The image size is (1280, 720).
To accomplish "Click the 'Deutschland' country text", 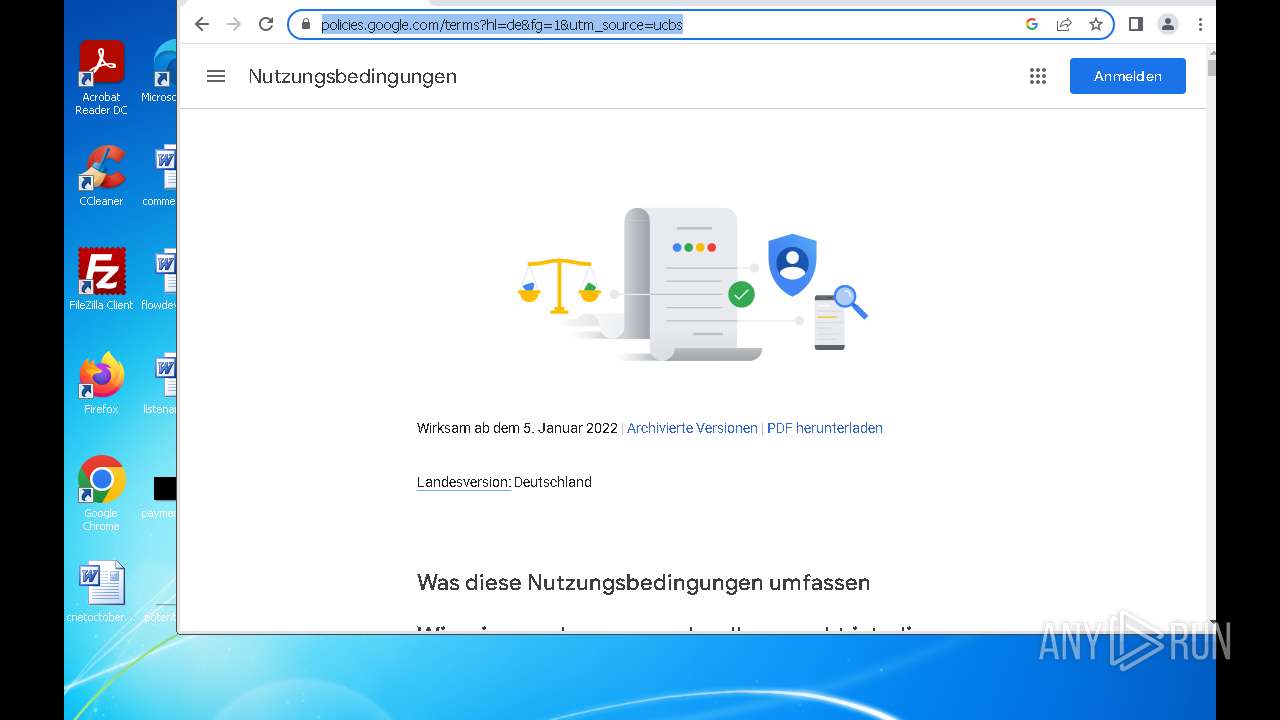I will click(553, 482).
